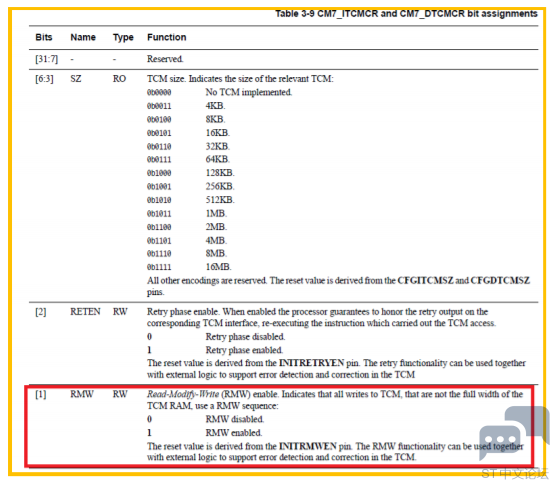Click the '0b1001' encoding value
Viewport: 558px width, 489px height.
pos(159,187)
